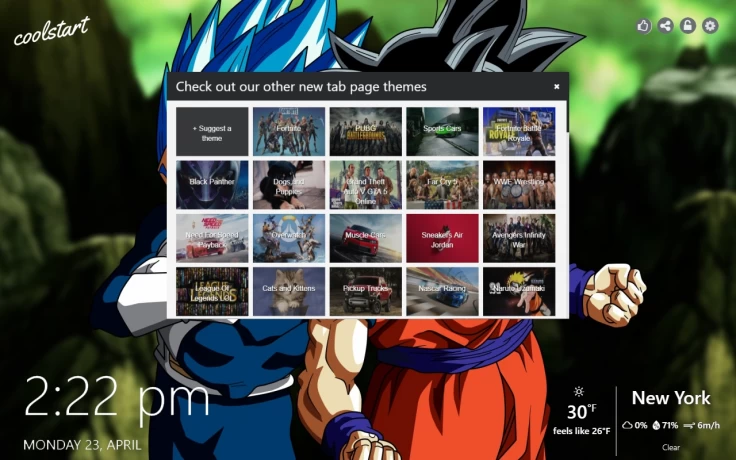Click the feels like 26°F text
The height and width of the screenshot is (460, 736).
(x=582, y=431)
